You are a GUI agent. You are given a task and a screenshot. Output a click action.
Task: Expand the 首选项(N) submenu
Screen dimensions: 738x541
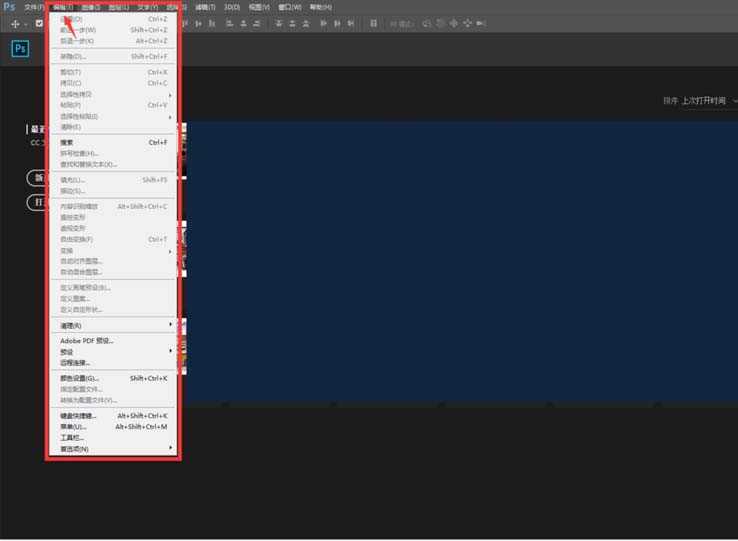pyautogui.click(x=112, y=449)
